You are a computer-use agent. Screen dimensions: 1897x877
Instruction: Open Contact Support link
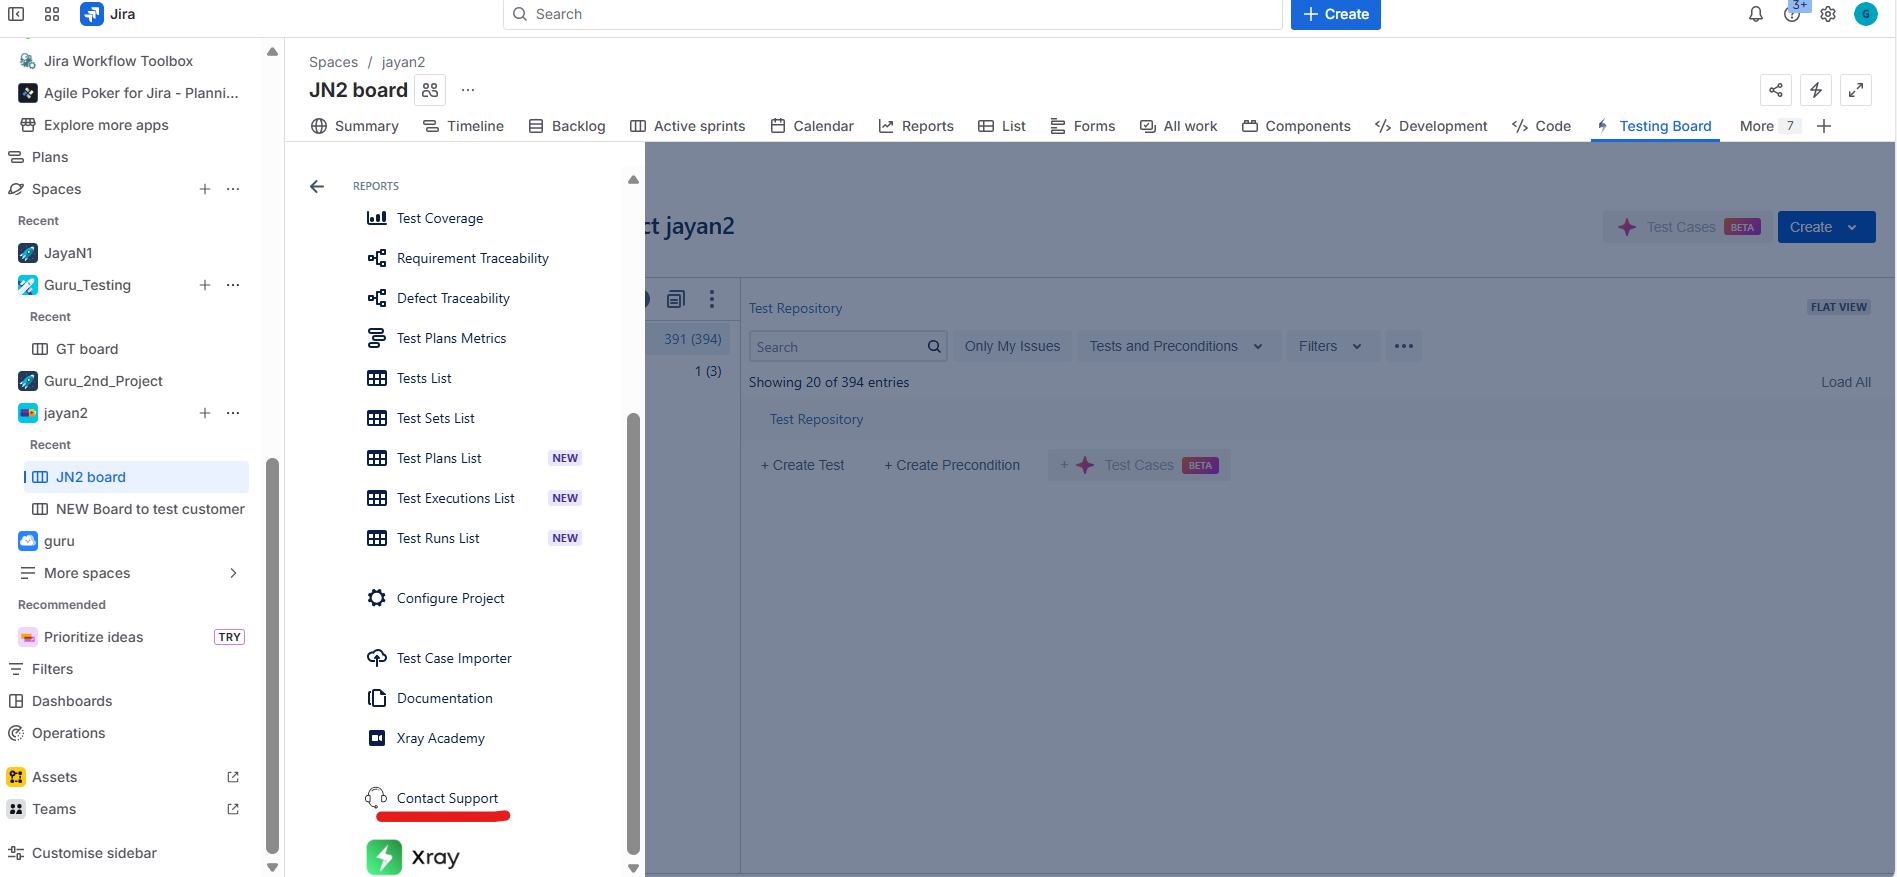(446, 798)
